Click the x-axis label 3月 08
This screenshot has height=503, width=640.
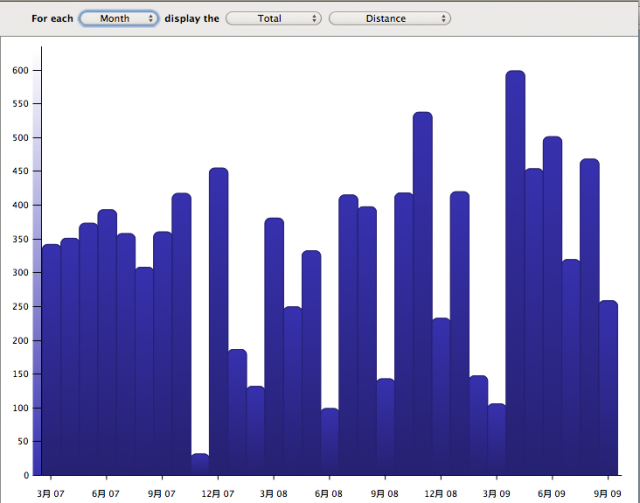click(x=273, y=494)
